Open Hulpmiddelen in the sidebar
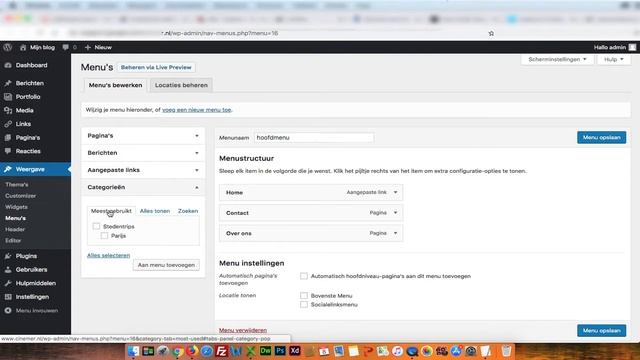The height and width of the screenshot is (360, 640). [x=36, y=283]
